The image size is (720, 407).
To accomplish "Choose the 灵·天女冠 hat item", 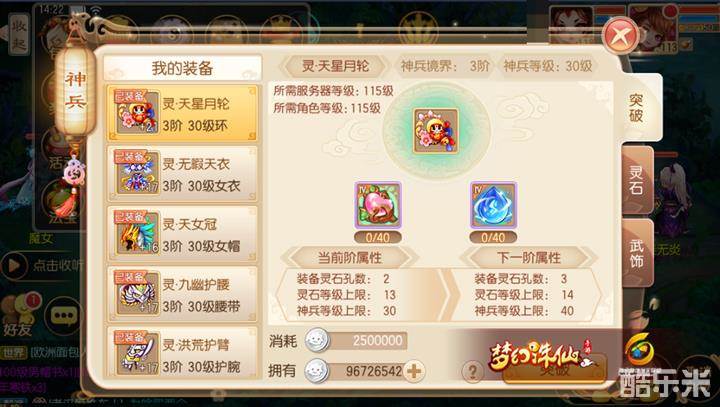I will coord(182,234).
